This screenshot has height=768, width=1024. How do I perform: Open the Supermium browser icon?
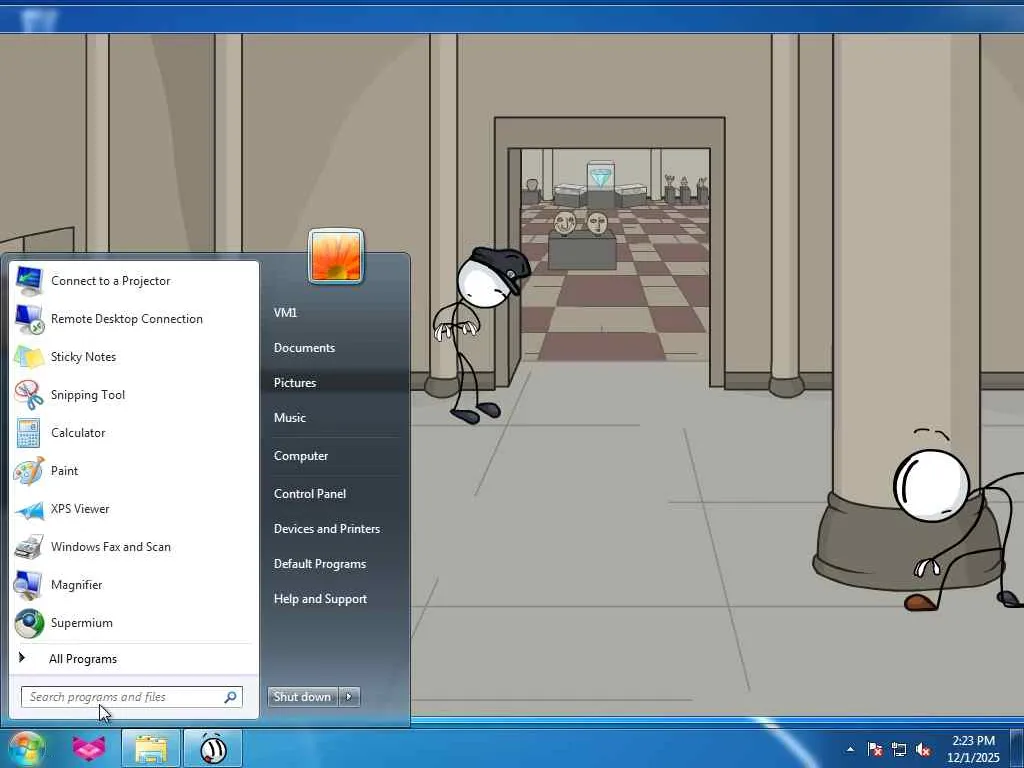pos(29,623)
